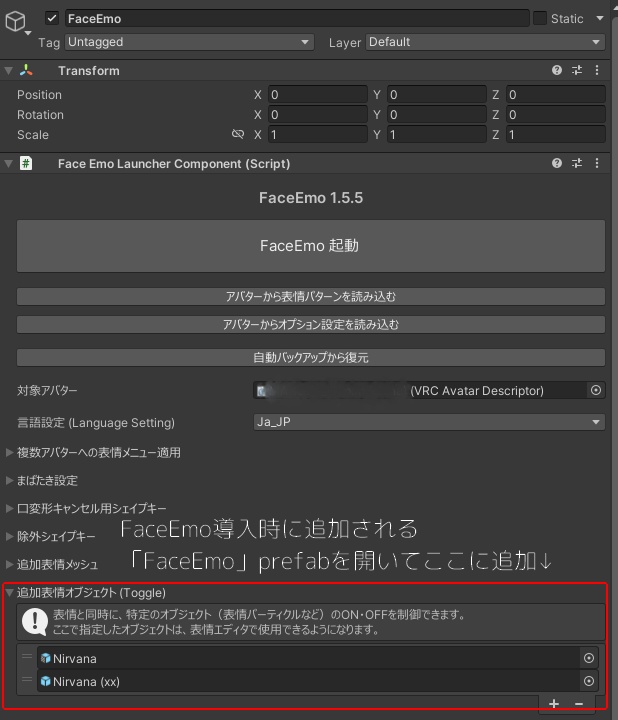Click drag handle of Nirvana (xx) row
Image resolution: width=618 pixels, height=720 pixels.
(27, 679)
